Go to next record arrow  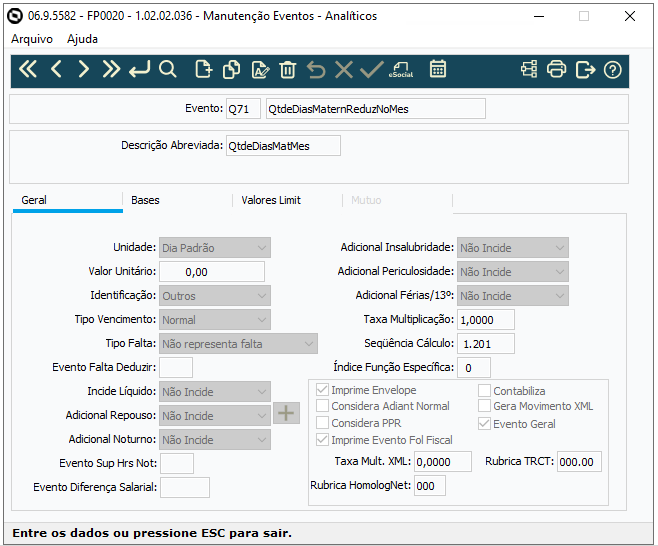pos(84,69)
